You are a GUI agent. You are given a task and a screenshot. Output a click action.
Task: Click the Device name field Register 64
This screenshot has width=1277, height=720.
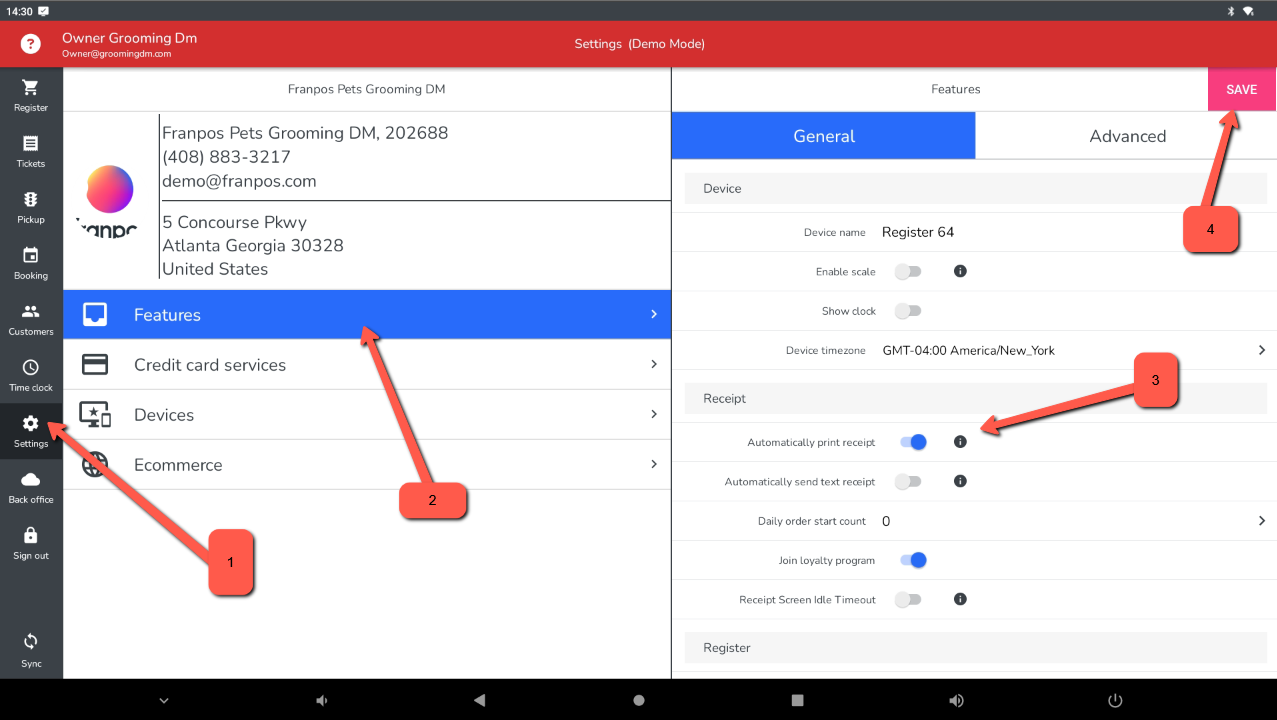pos(918,232)
